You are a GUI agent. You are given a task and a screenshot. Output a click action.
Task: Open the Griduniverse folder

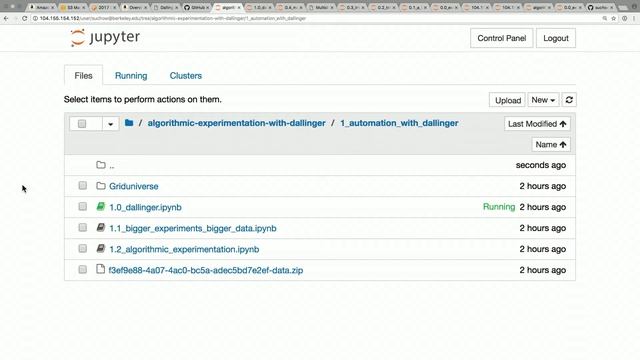133,186
